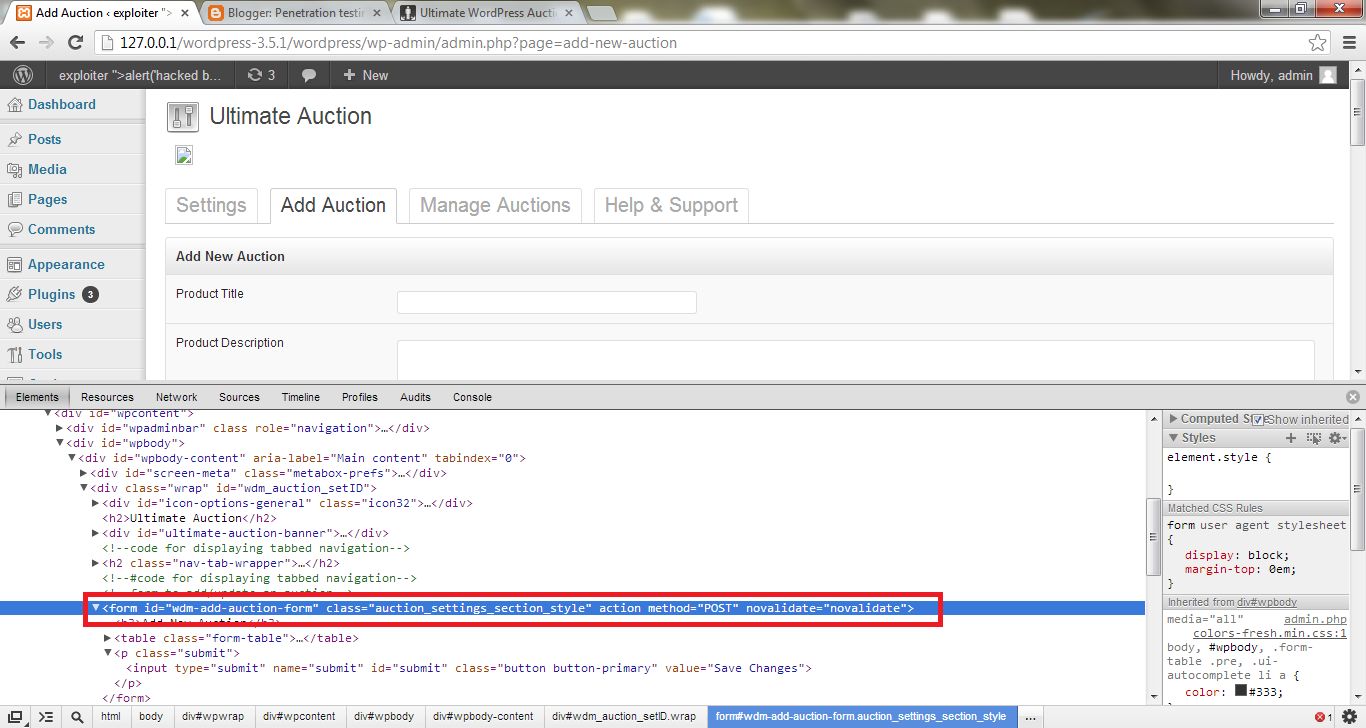Open the WordPress logo menu in the admin bar
1366x728 pixels.
[22, 75]
